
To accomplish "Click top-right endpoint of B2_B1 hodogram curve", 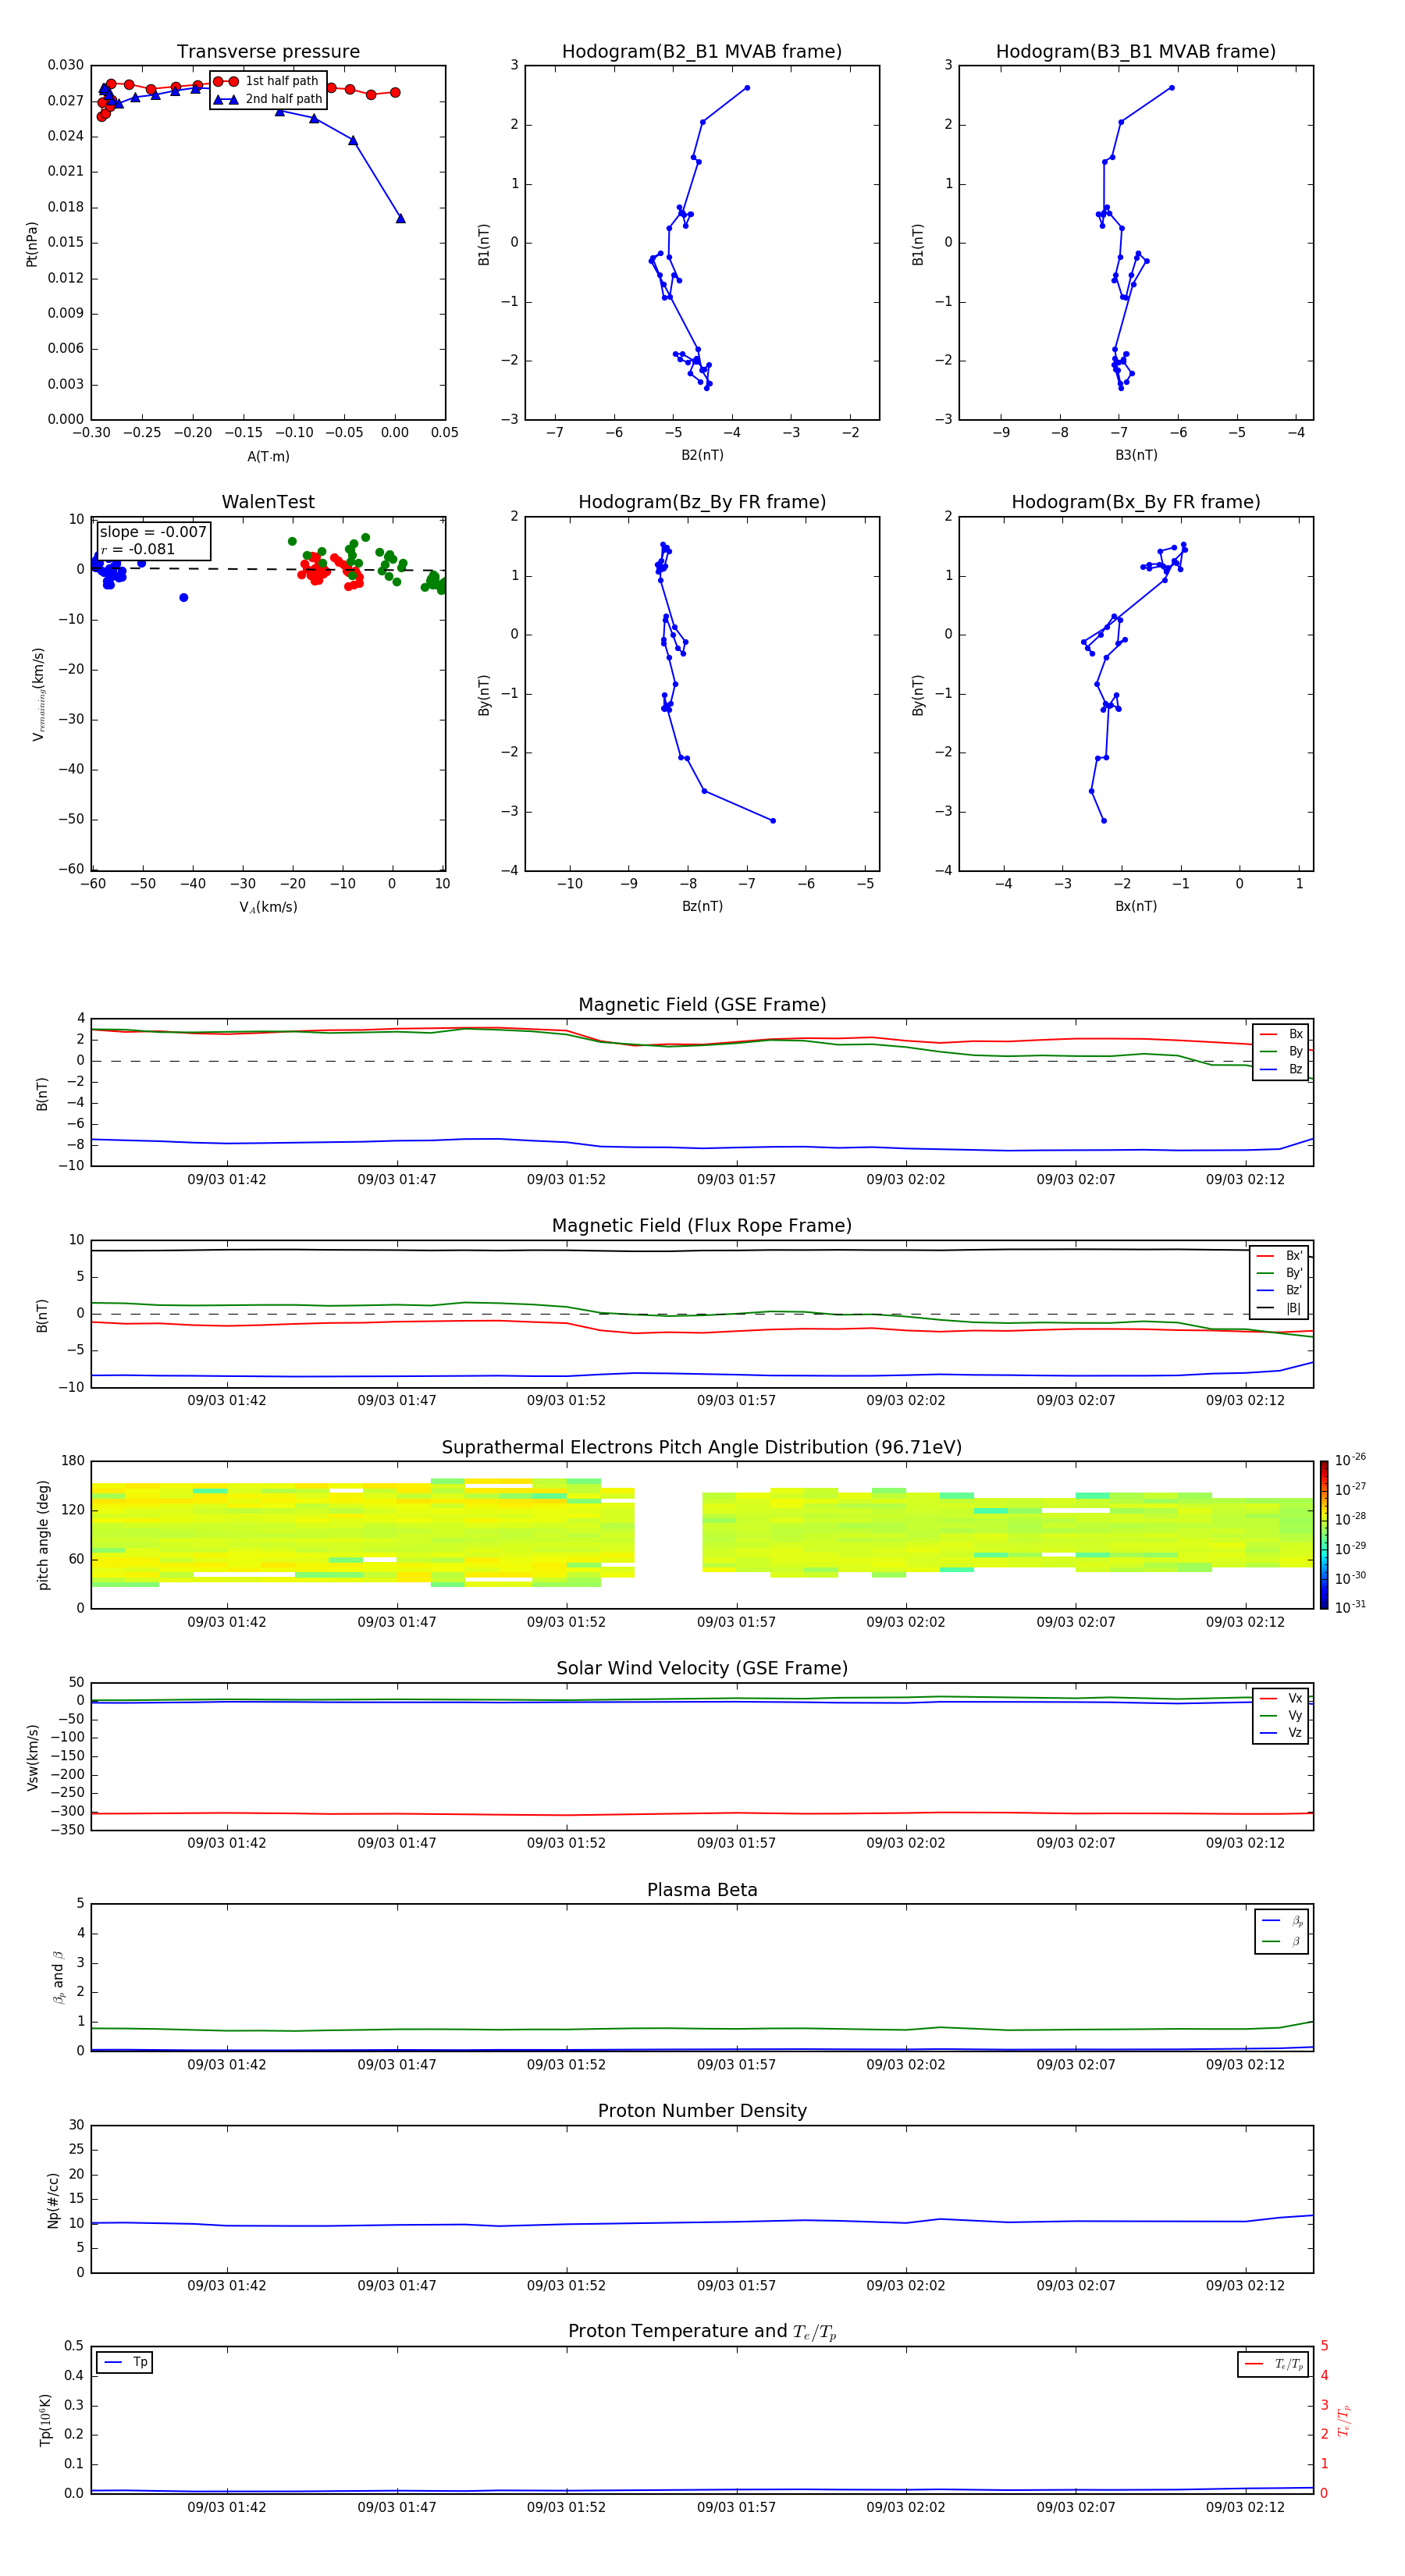I will coord(747,88).
